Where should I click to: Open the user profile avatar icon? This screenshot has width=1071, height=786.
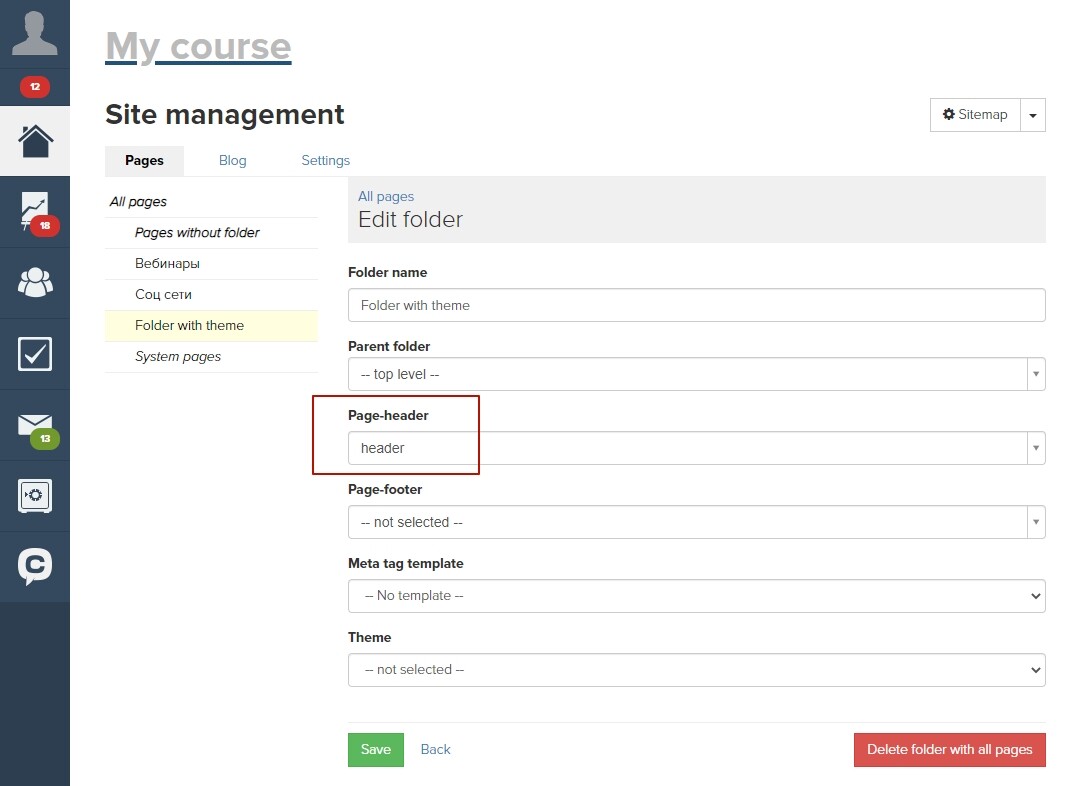(x=35, y=33)
